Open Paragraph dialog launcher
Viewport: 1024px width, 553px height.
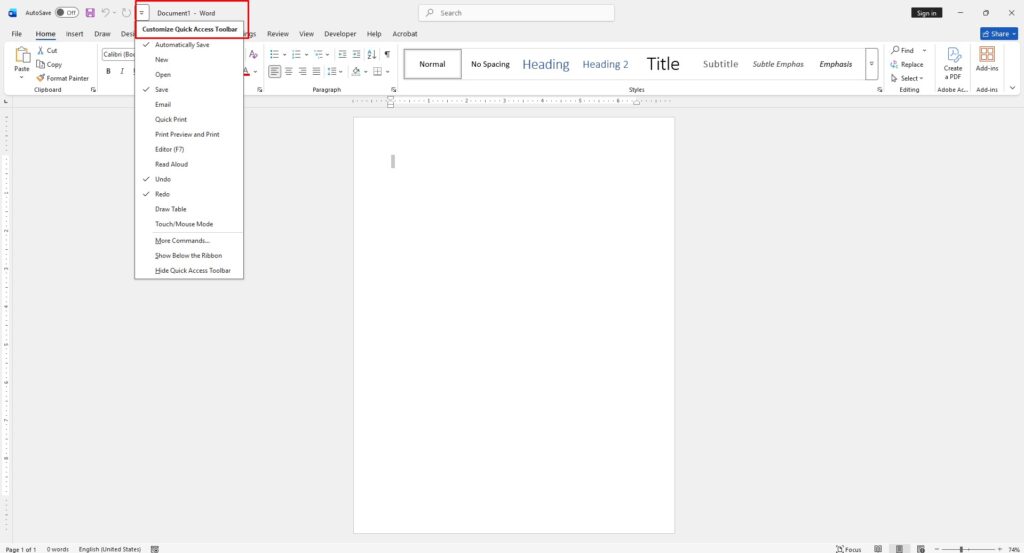coord(393,89)
